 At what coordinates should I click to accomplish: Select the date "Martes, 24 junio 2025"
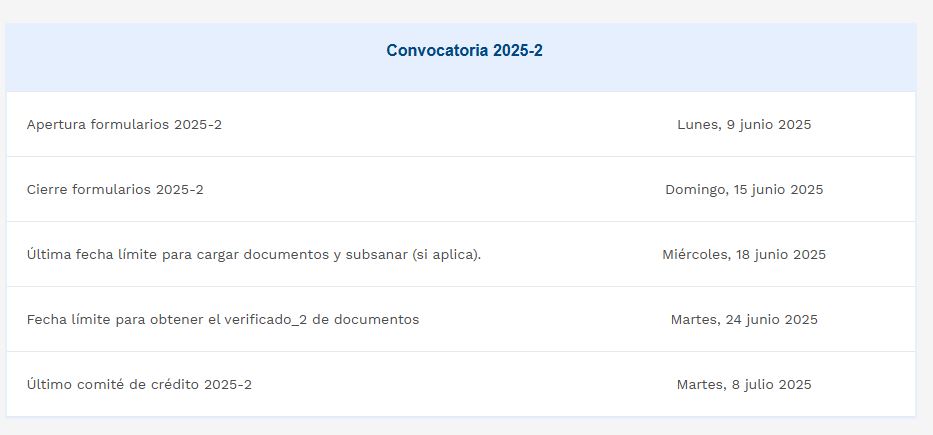click(x=744, y=320)
